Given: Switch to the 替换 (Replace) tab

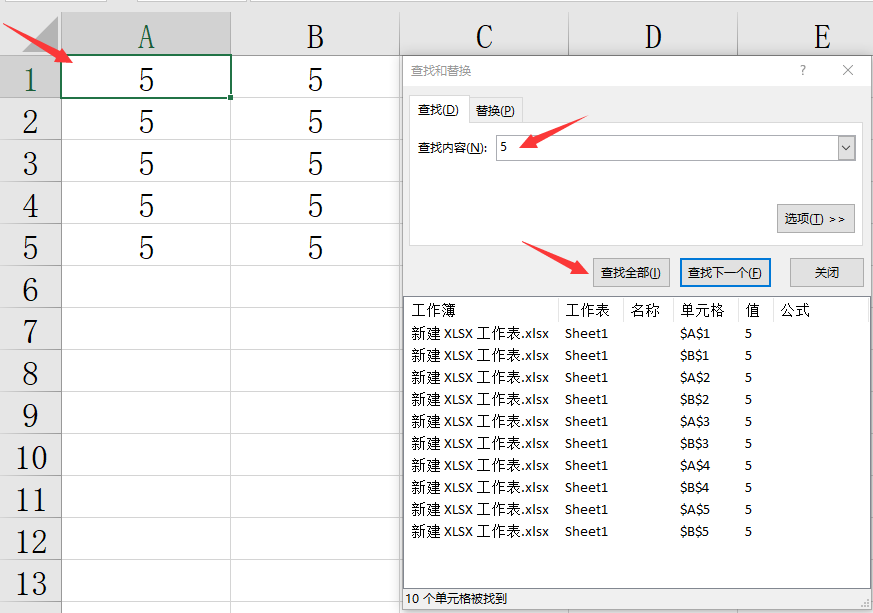Looking at the screenshot, I should [x=495, y=110].
